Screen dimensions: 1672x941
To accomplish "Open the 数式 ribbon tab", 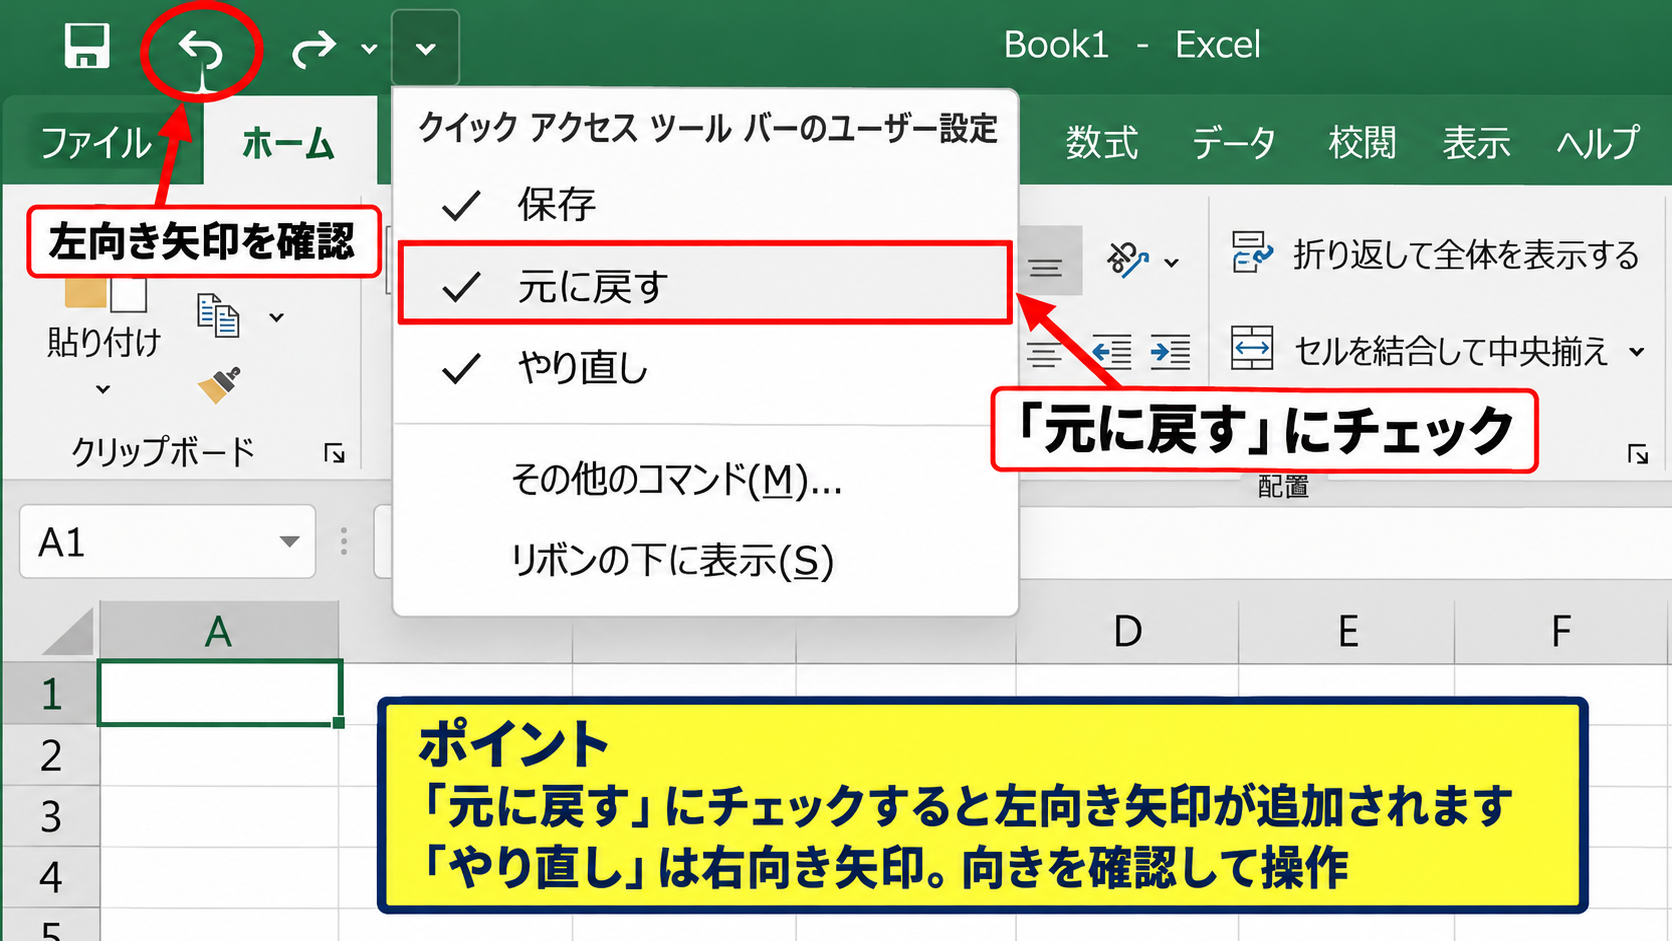I will coord(1101,143).
